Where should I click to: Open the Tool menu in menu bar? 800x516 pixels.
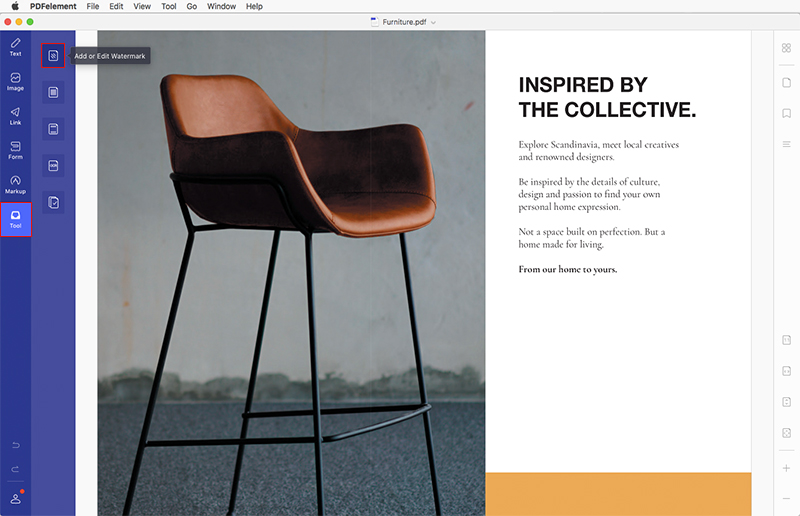coord(169,6)
